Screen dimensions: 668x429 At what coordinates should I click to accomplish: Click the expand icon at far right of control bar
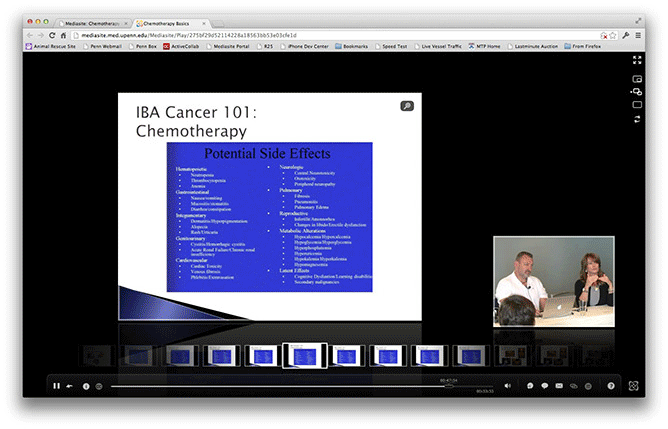634,385
